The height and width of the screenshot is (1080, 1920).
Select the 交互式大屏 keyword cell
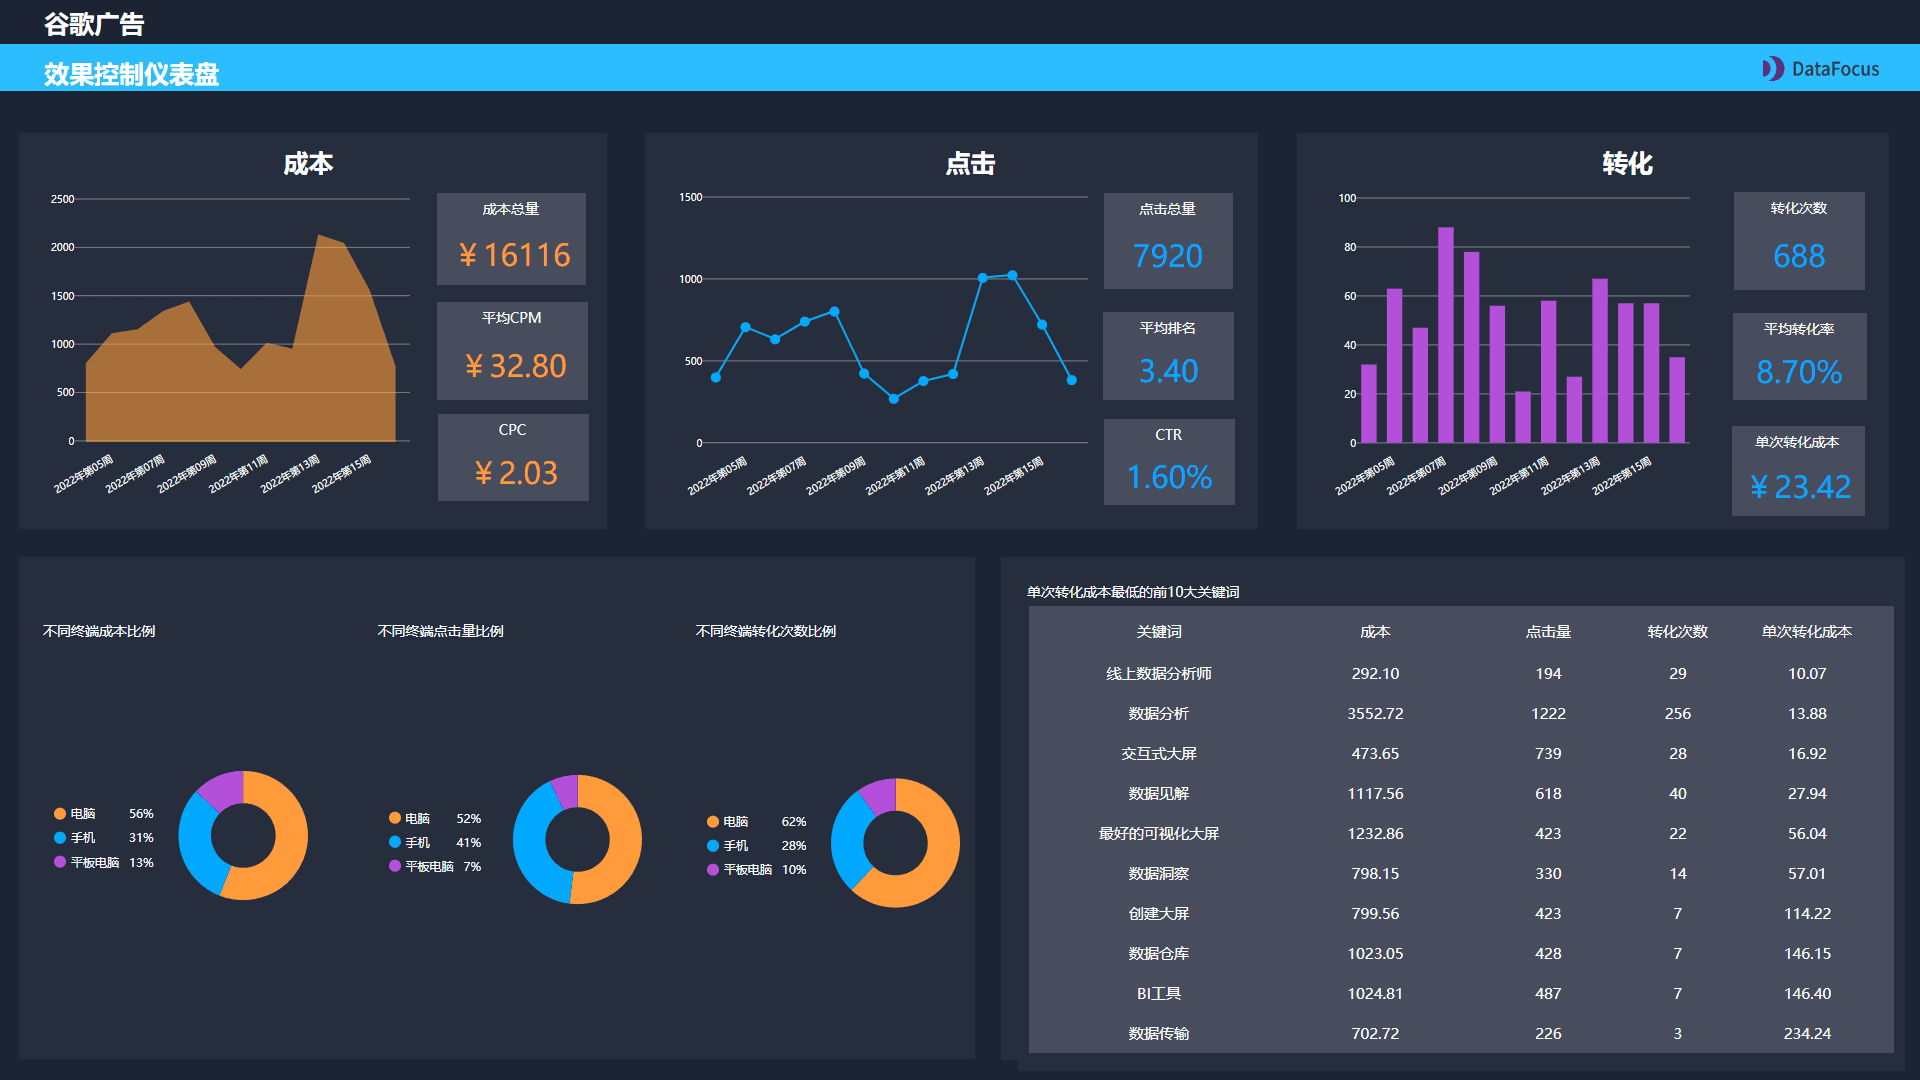point(1159,753)
